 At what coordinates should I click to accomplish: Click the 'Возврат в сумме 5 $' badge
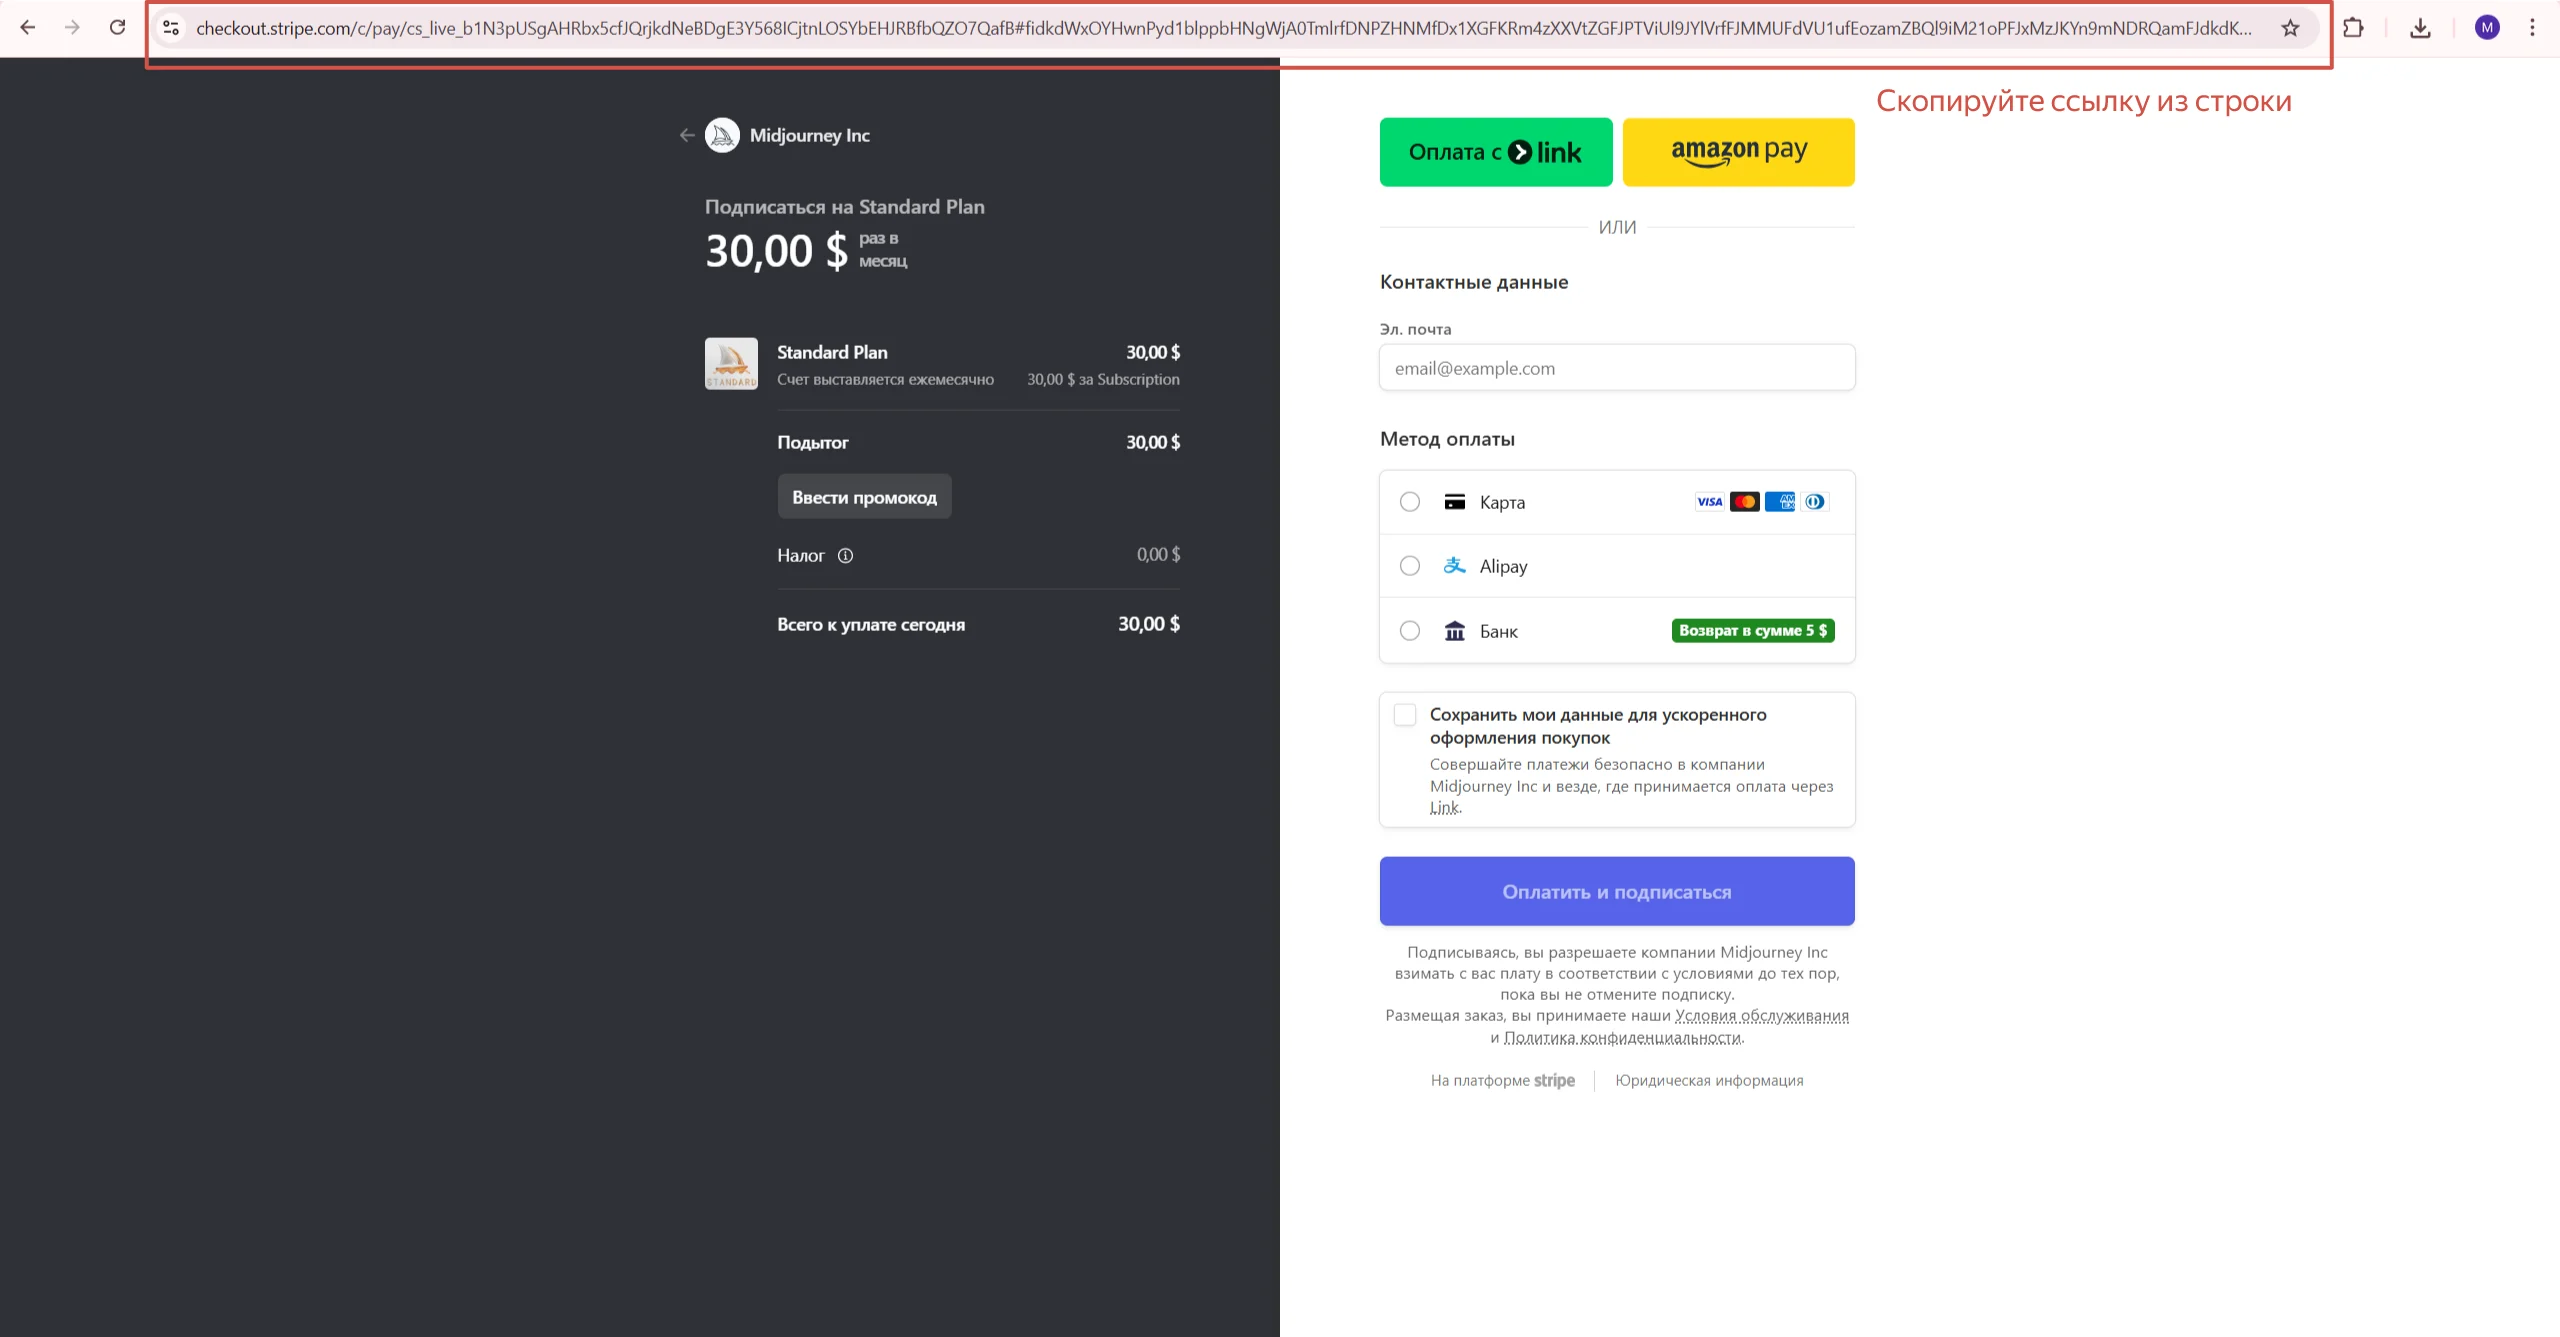[1752, 631]
